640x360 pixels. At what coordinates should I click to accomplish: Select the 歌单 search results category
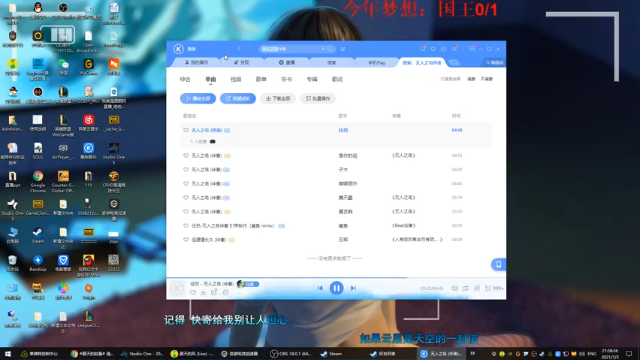pyautogui.click(x=261, y=79)
